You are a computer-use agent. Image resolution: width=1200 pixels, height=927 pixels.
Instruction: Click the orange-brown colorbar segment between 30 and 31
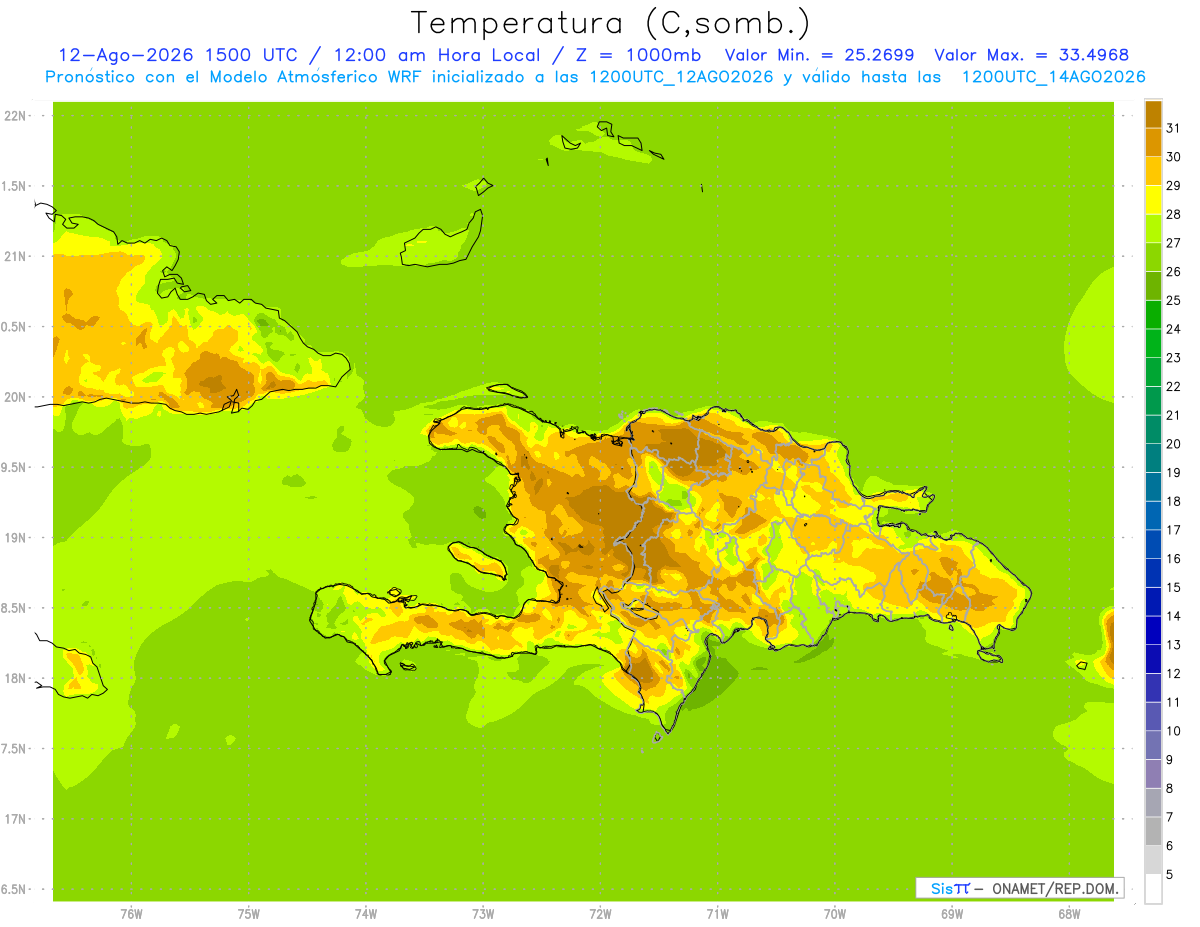point(1153,142)
